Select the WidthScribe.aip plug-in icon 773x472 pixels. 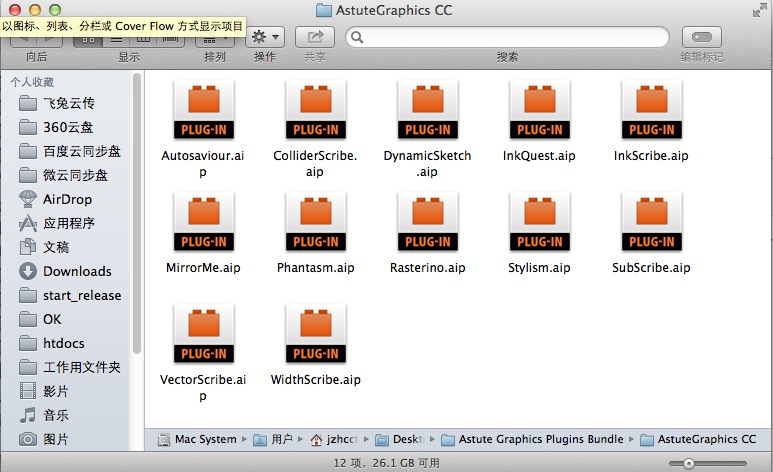[316, 333]
